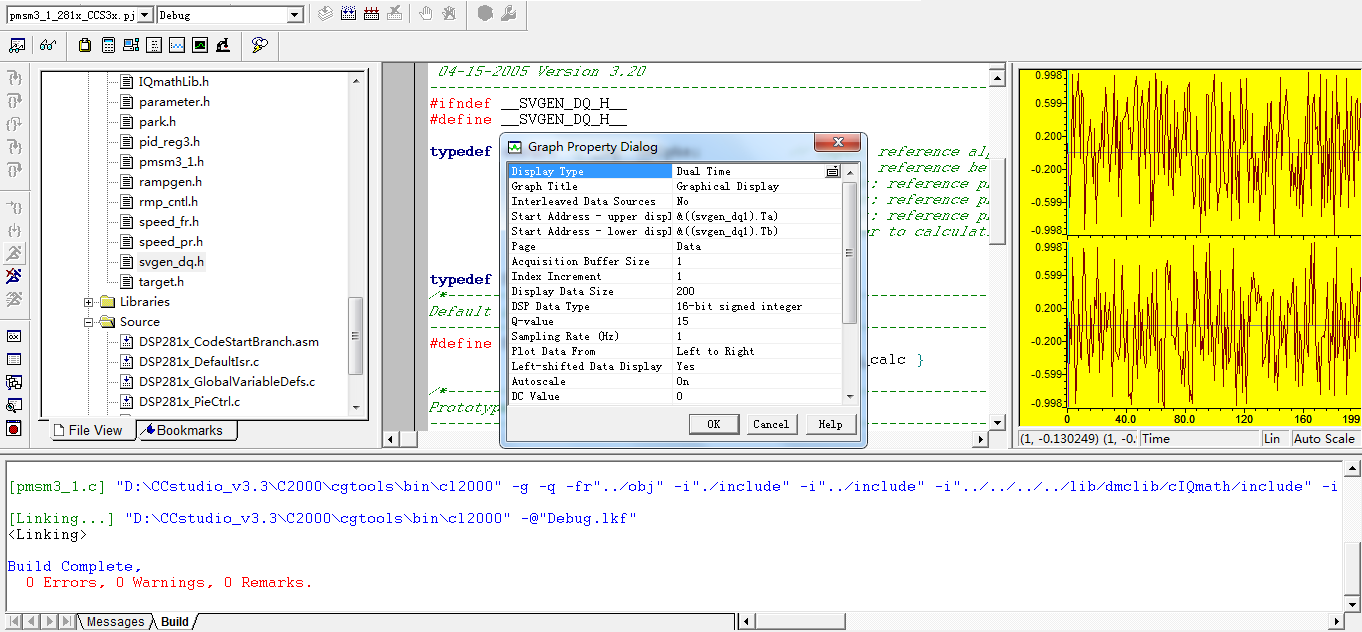The image size is (1362, 632).
Task: Click the top step-into braces sidebar icon
Action: [x=14, y=78]
